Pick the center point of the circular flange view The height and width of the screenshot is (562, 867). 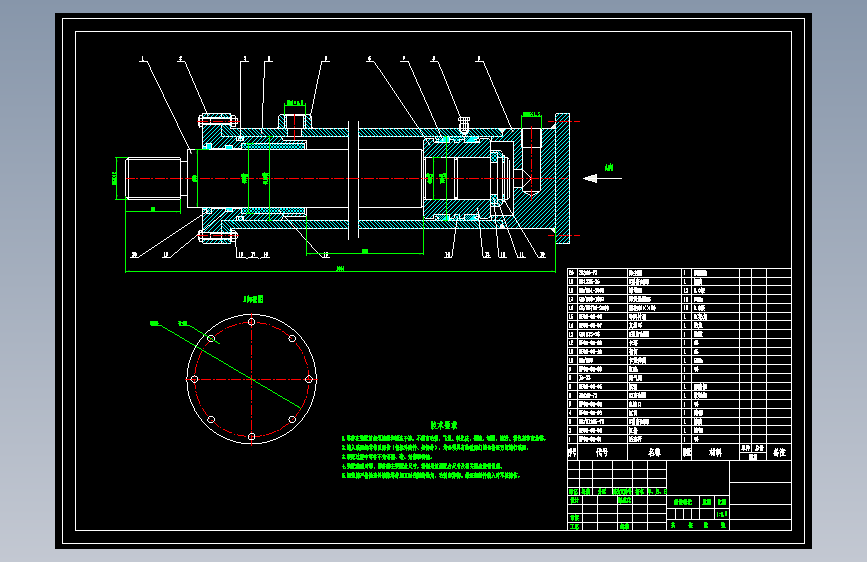click(x=252, y=379)
